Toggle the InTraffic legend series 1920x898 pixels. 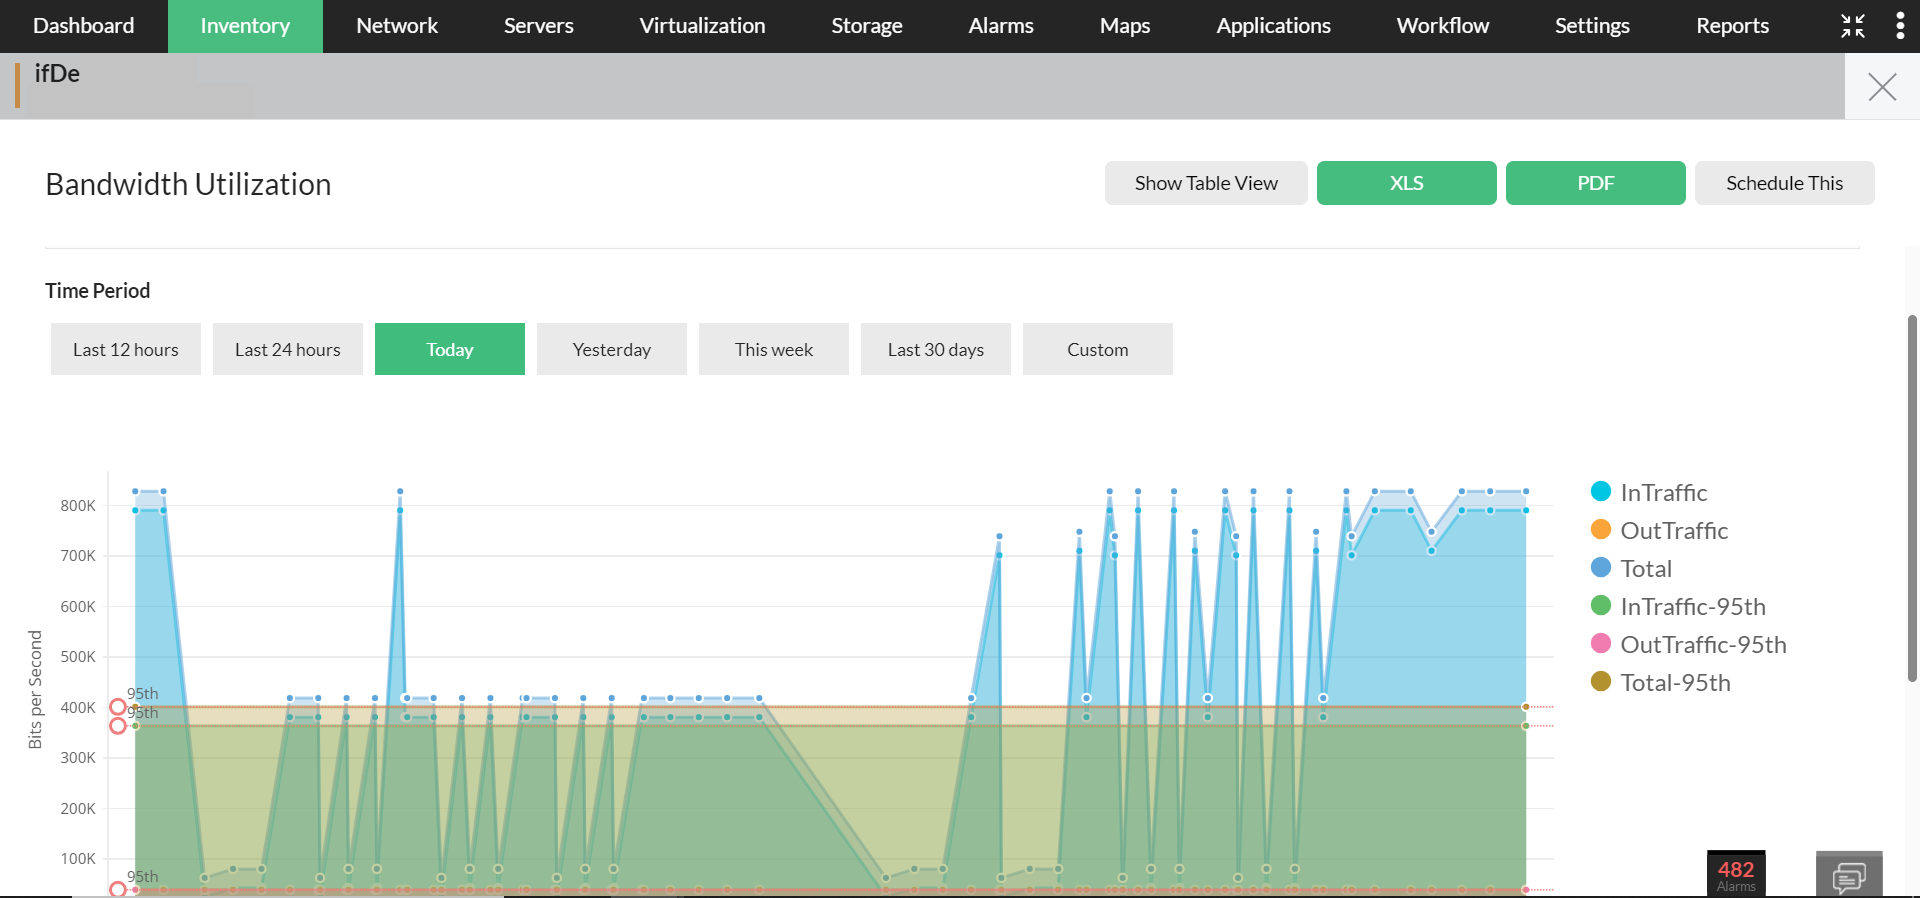click(1662, 492)
